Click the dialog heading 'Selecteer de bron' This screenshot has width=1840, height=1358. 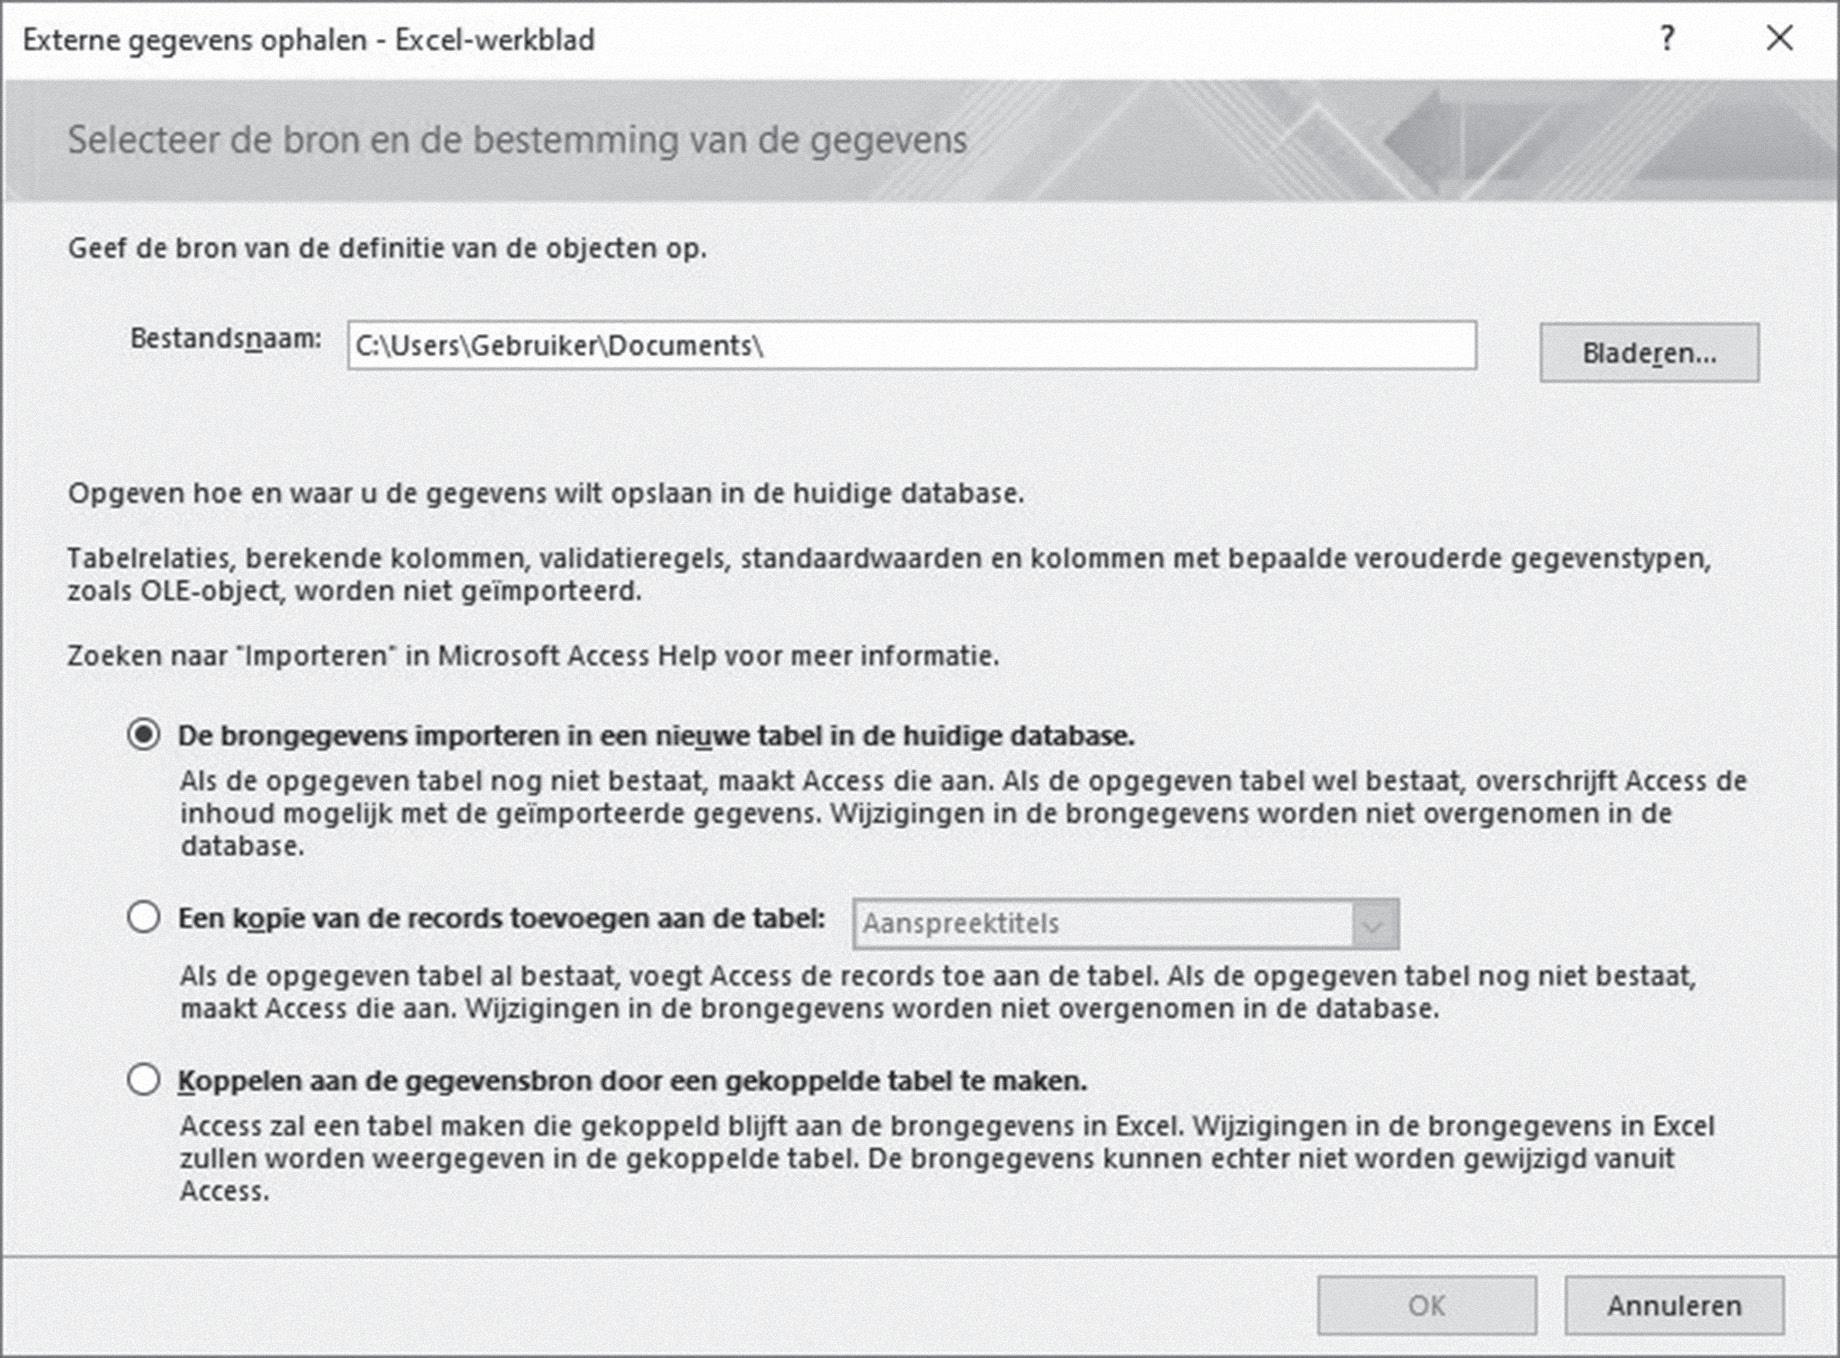(x=517, y=140)
